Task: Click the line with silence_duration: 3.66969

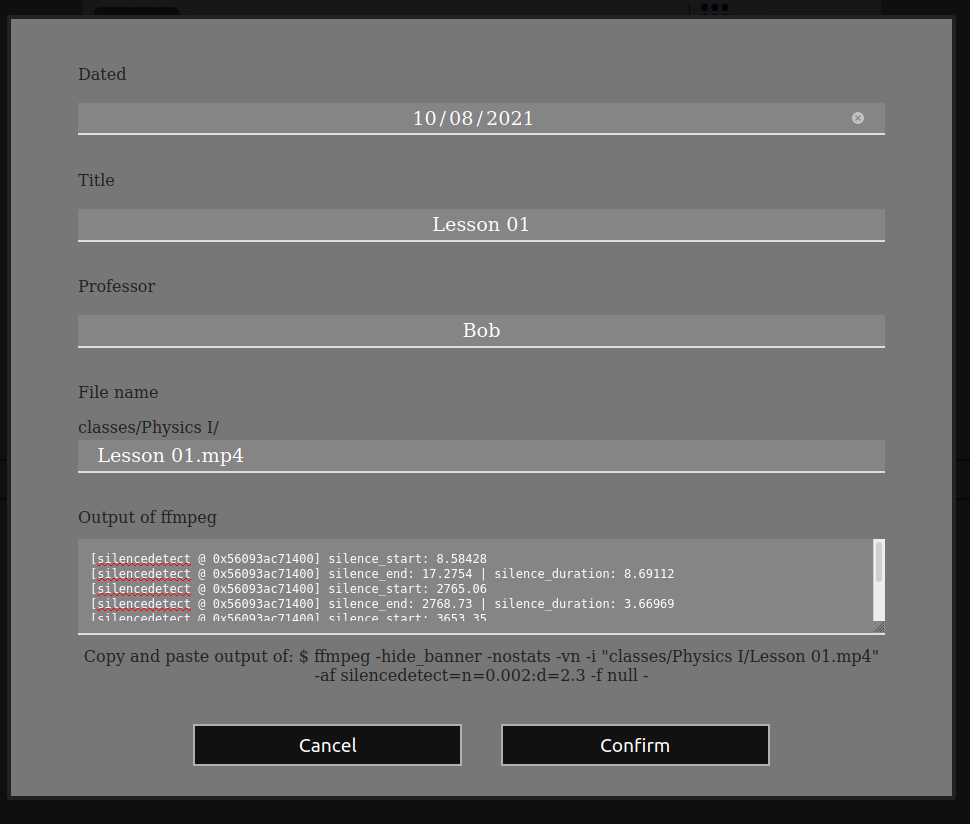Action: (382, 603)
